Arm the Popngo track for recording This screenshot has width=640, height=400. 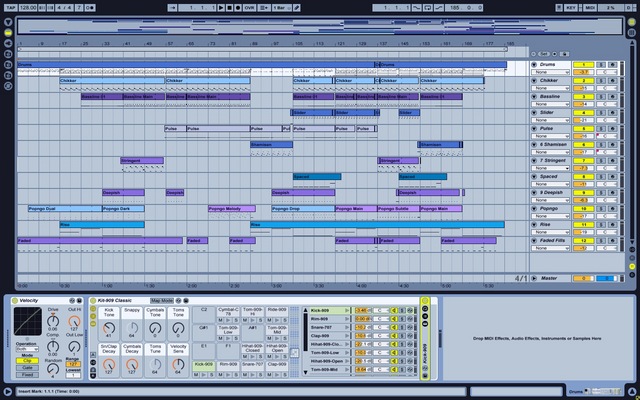[x=612, y=209]
